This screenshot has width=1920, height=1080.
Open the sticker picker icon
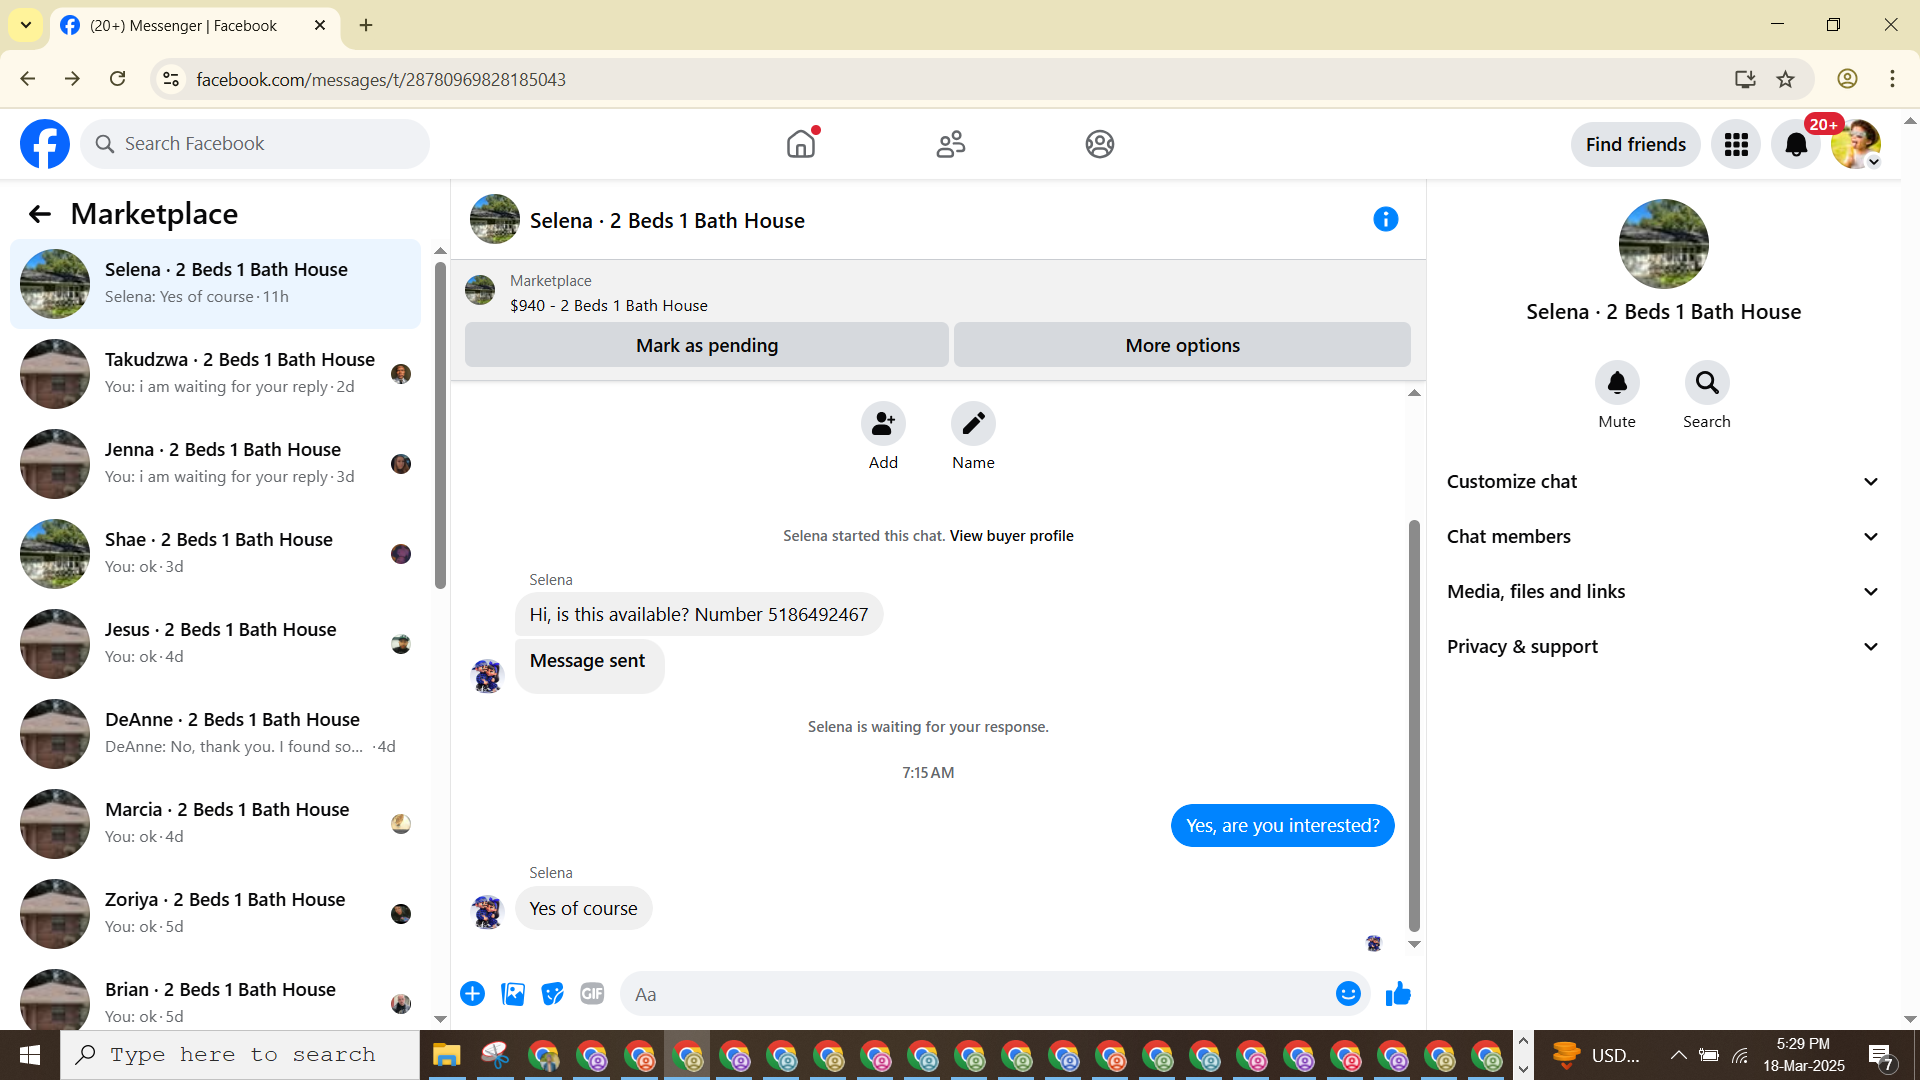click(x=552, y=994)
